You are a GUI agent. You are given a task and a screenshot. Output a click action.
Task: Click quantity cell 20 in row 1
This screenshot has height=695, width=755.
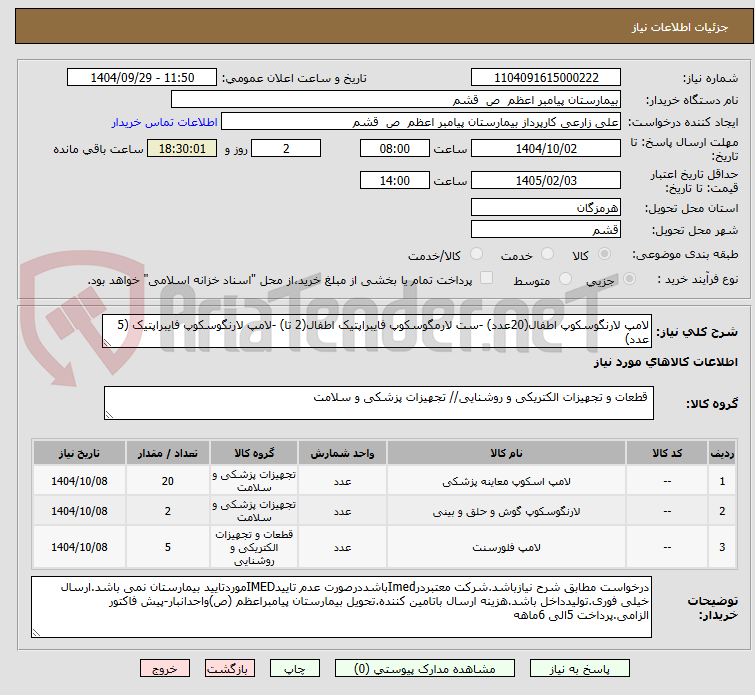[x=168, y=481]
